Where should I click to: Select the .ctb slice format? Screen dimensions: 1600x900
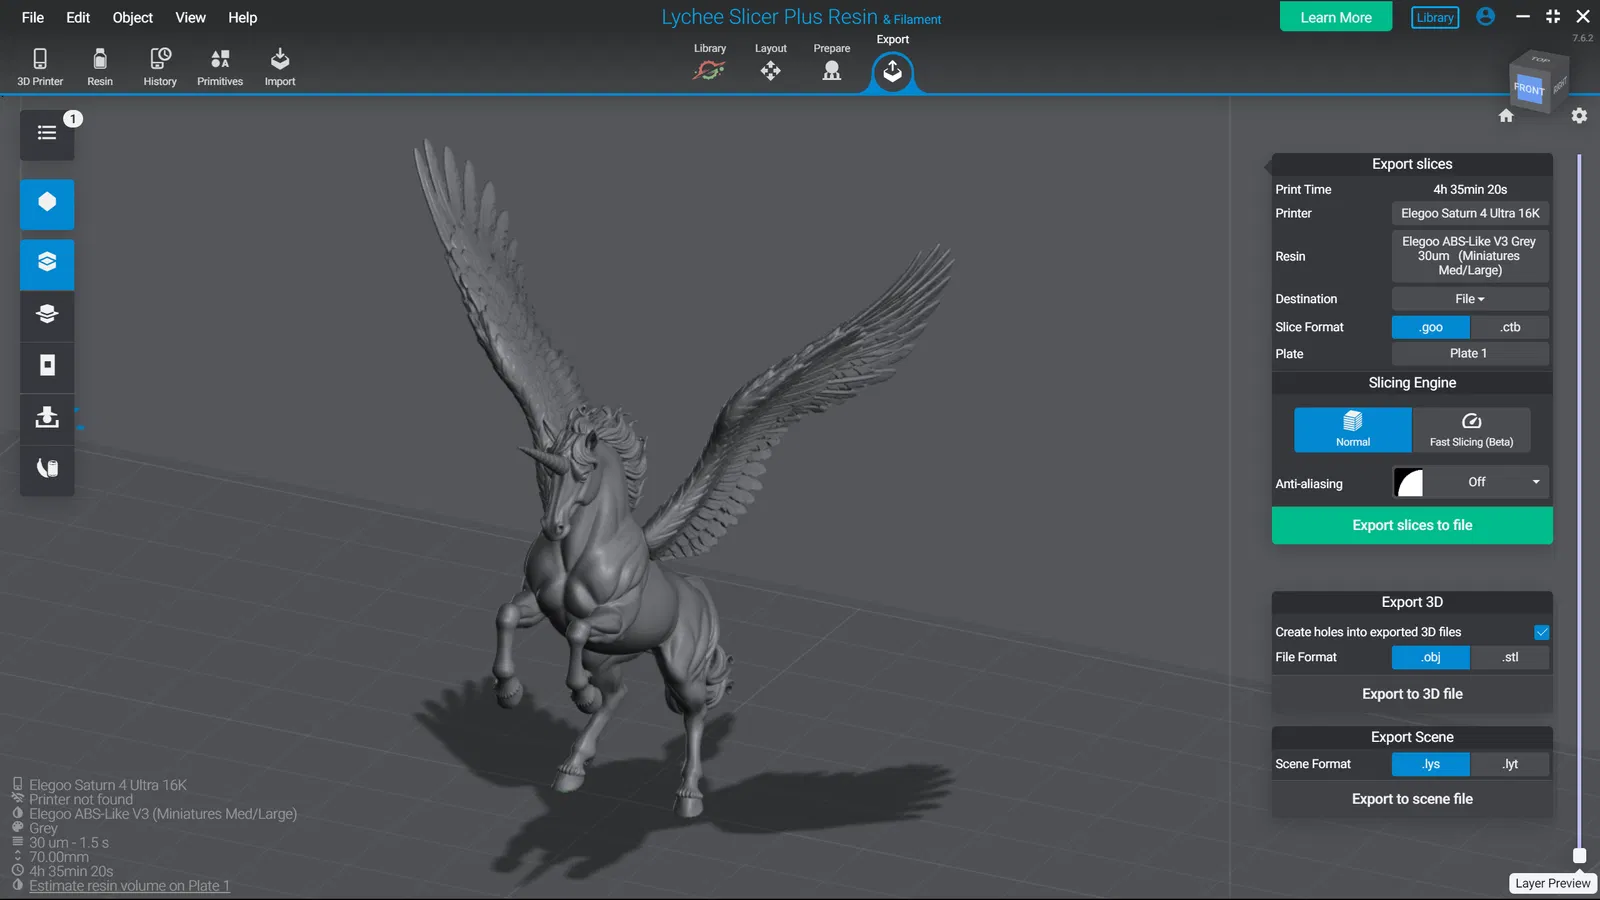pyautogui.click(x=1510, y=327)
